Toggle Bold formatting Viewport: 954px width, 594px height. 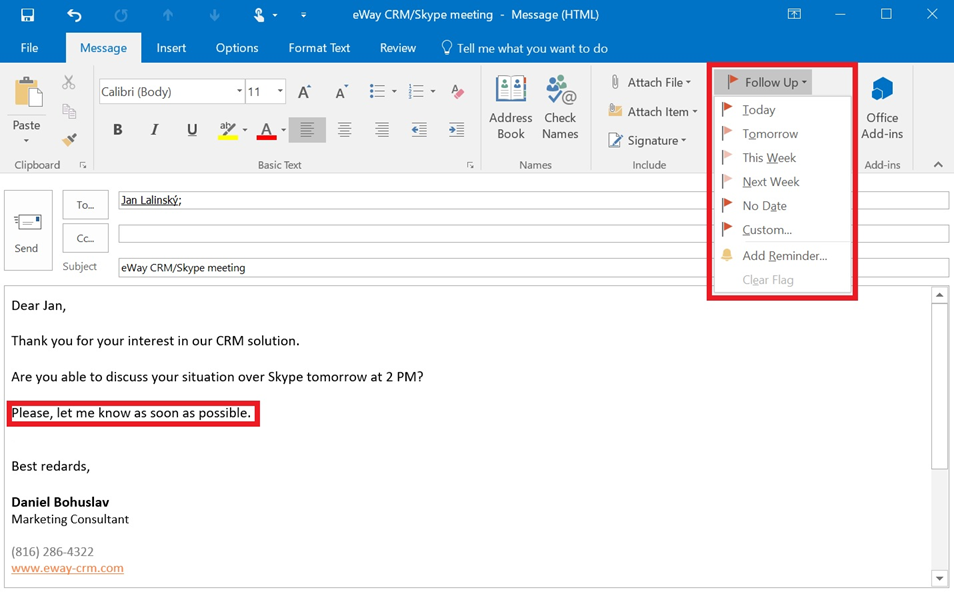[118, 130]
